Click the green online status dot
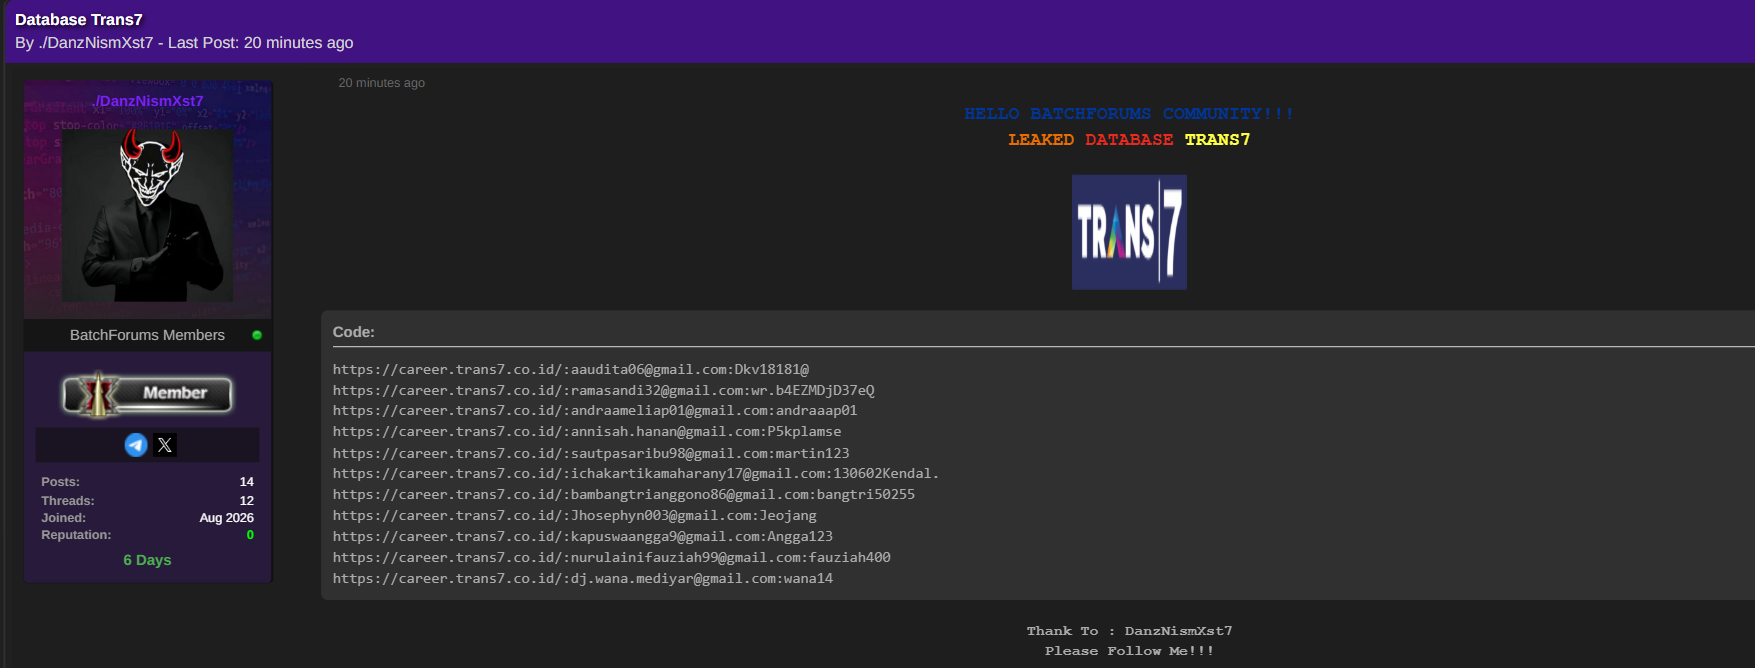Viewport: 1755px width, 668px height. point(257,335)
